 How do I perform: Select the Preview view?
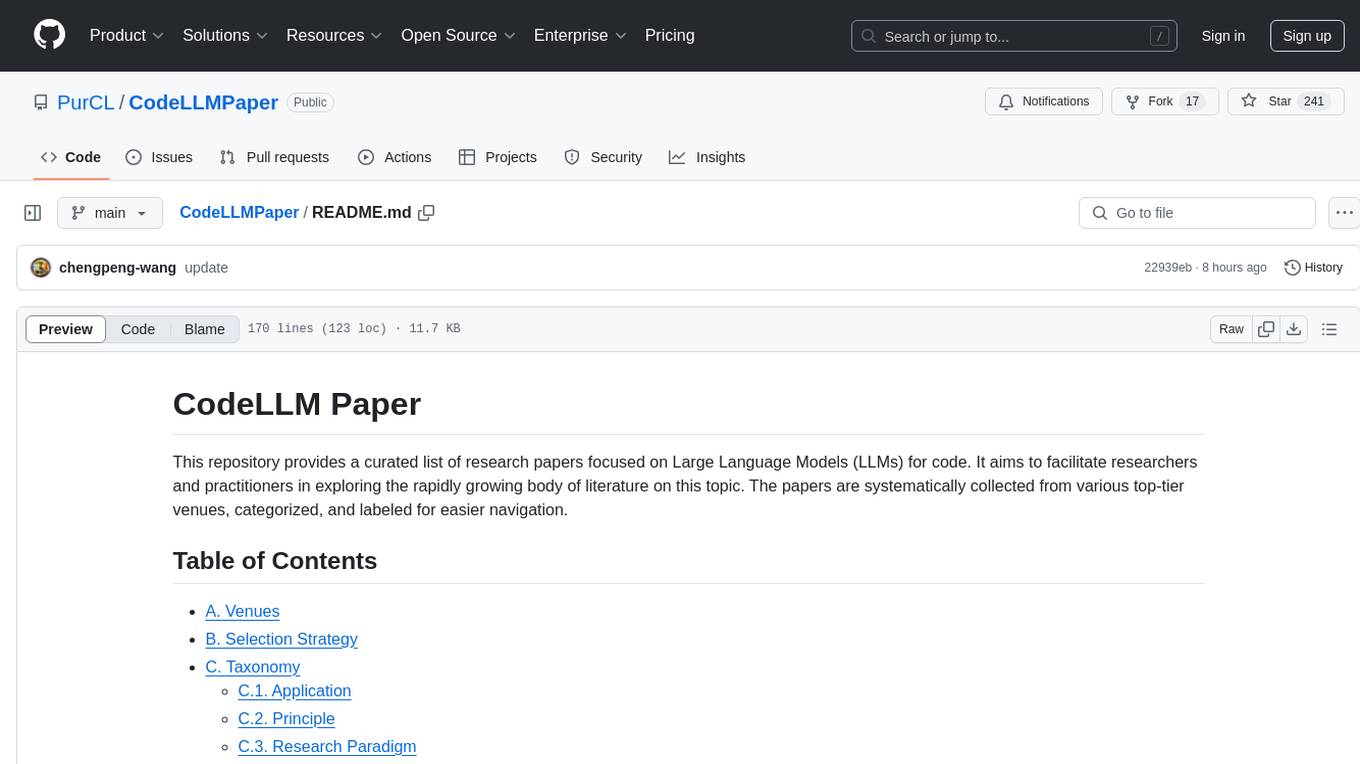pos(66,329)
